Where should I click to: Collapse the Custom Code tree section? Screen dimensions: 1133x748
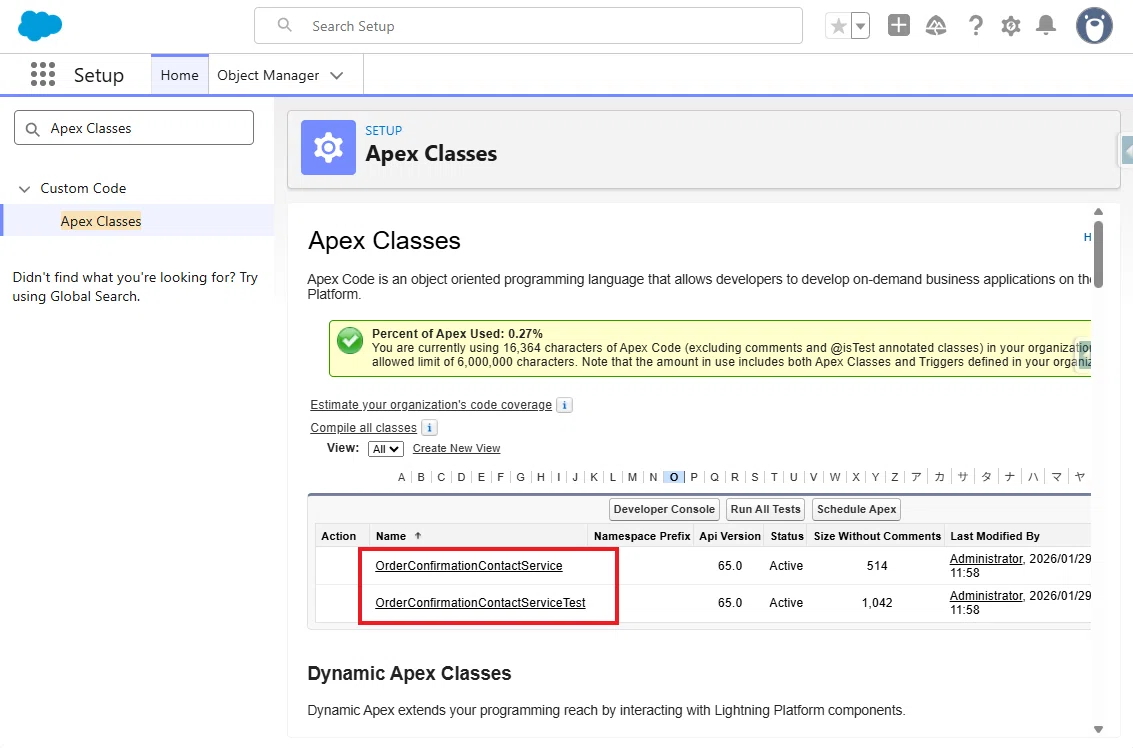24,189
